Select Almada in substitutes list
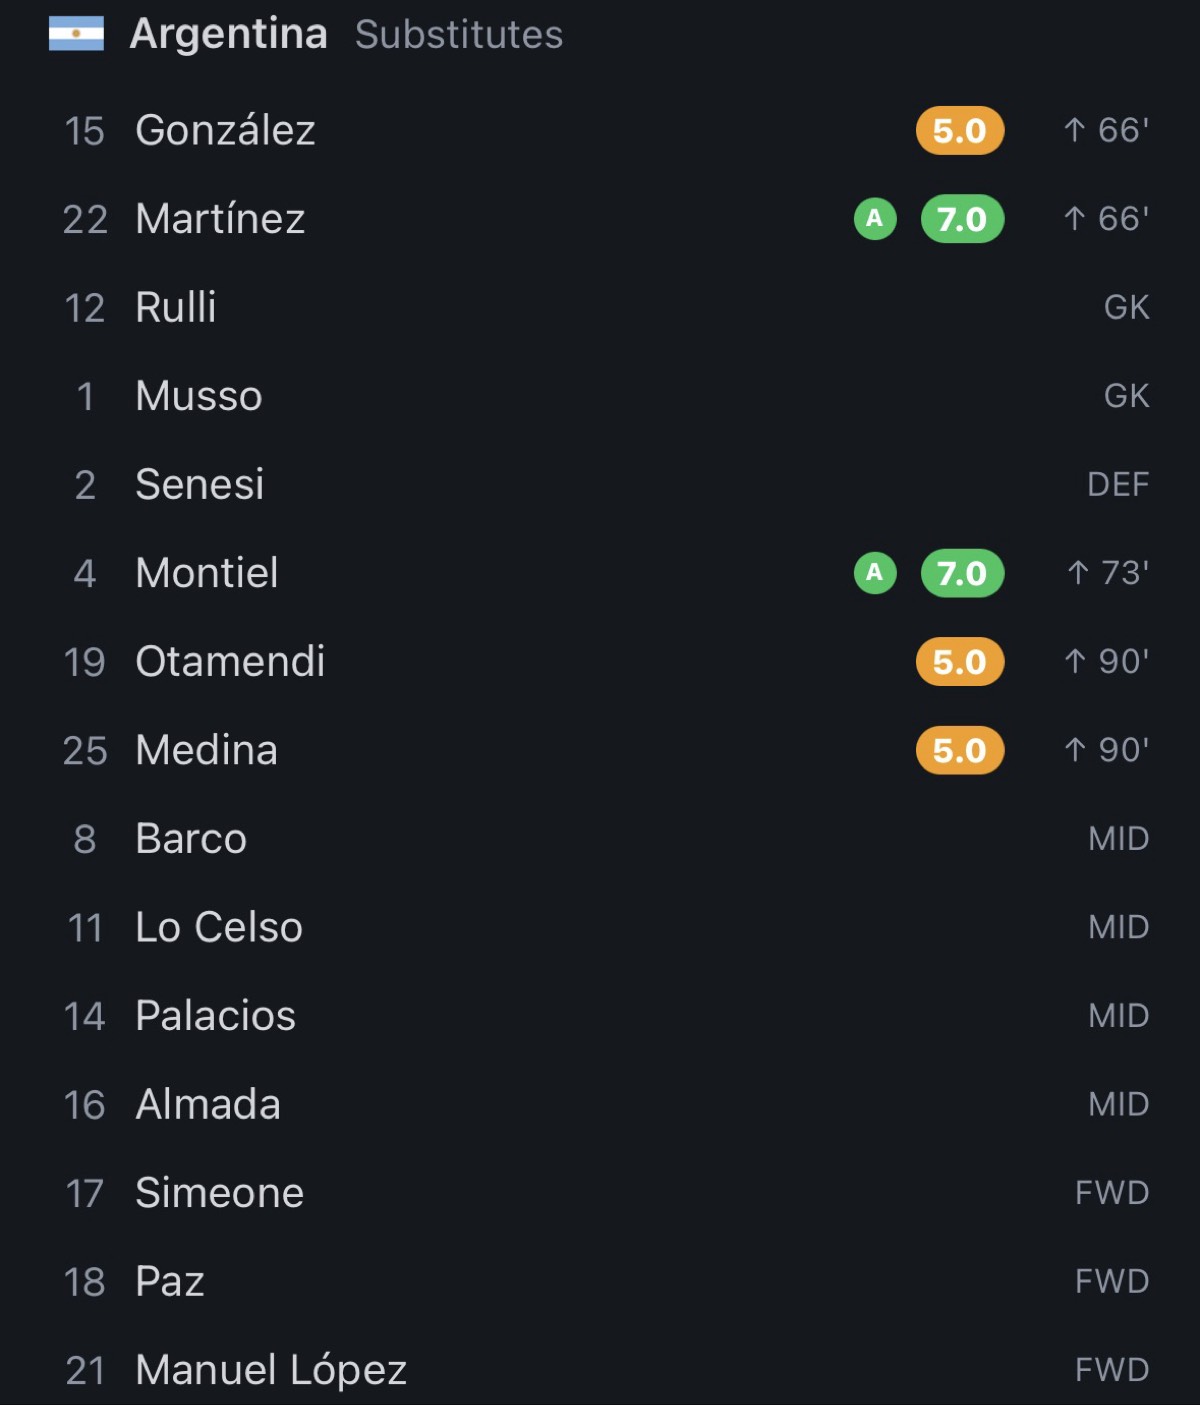 click(x=600, y=1104)
